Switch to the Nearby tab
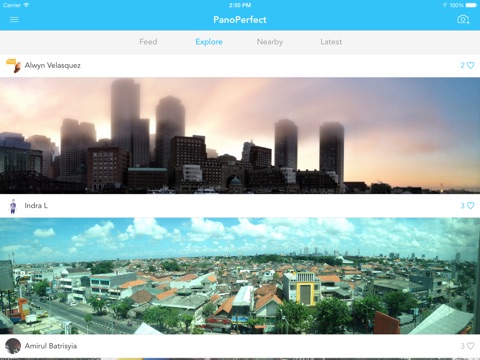The height and width of the screenshot is (360, 480). 270,42
